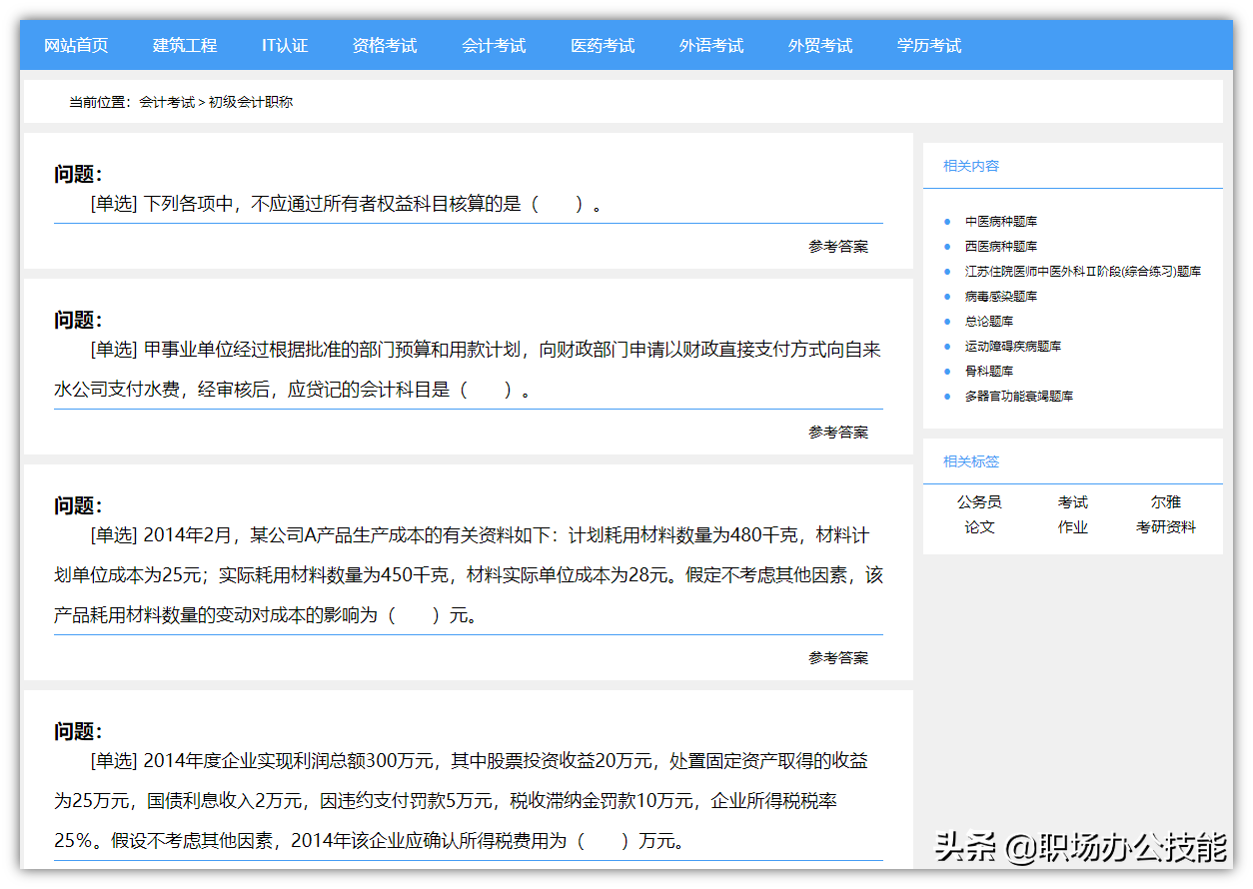Open the 病毒感染题库 link
This screenshot has height=889, width=1253.
click(1004, 296)
